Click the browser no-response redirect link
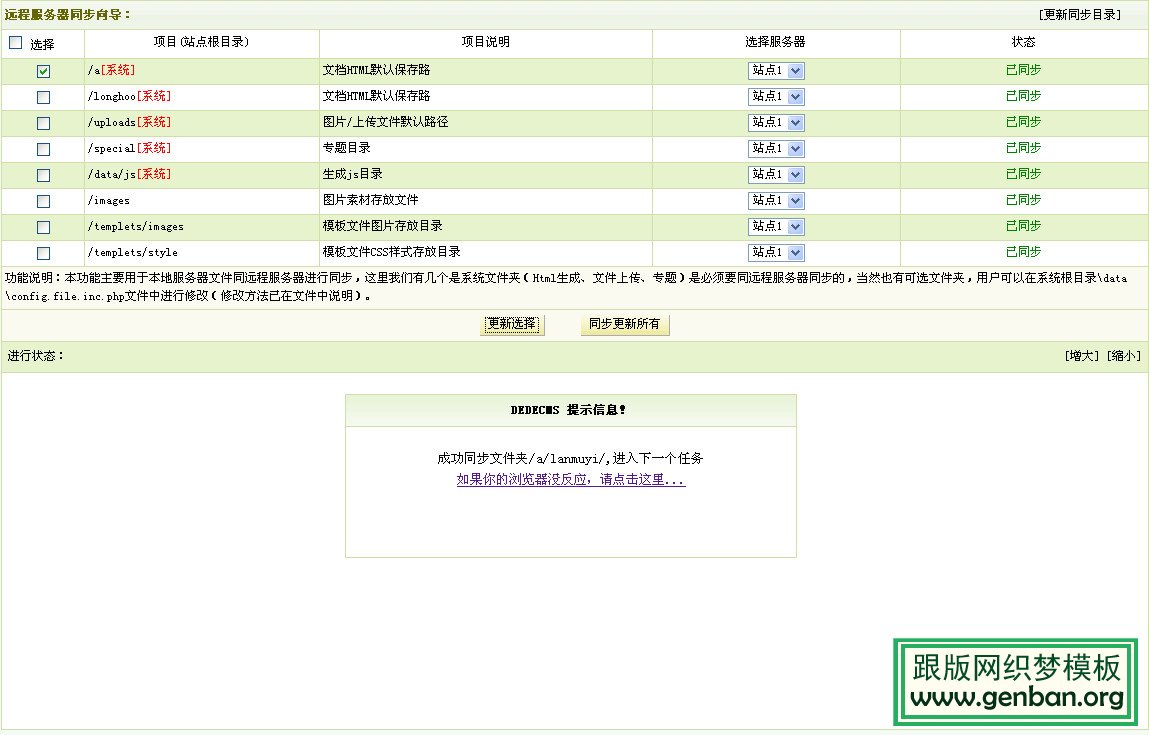This screenshot has height=735, width=1149. (570, 480)
